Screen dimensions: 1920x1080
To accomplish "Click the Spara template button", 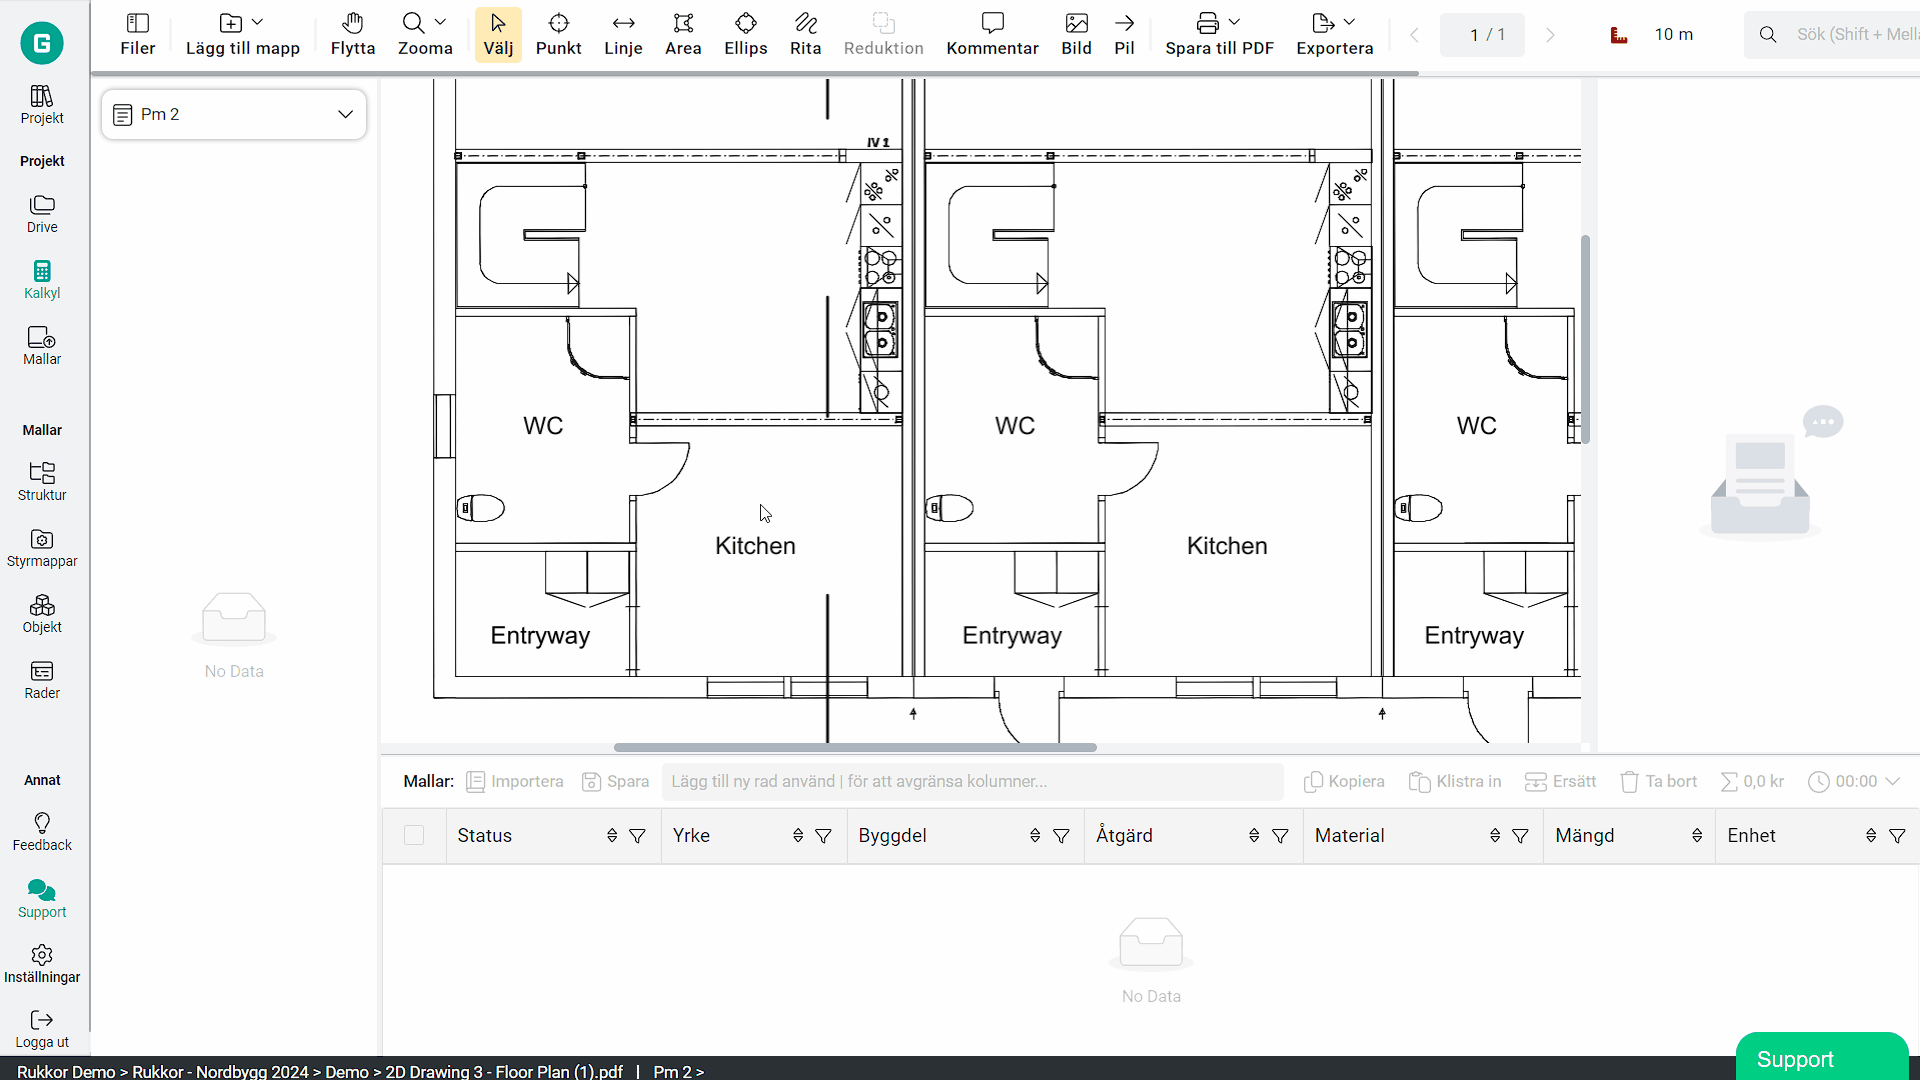I will click(615, 781).
